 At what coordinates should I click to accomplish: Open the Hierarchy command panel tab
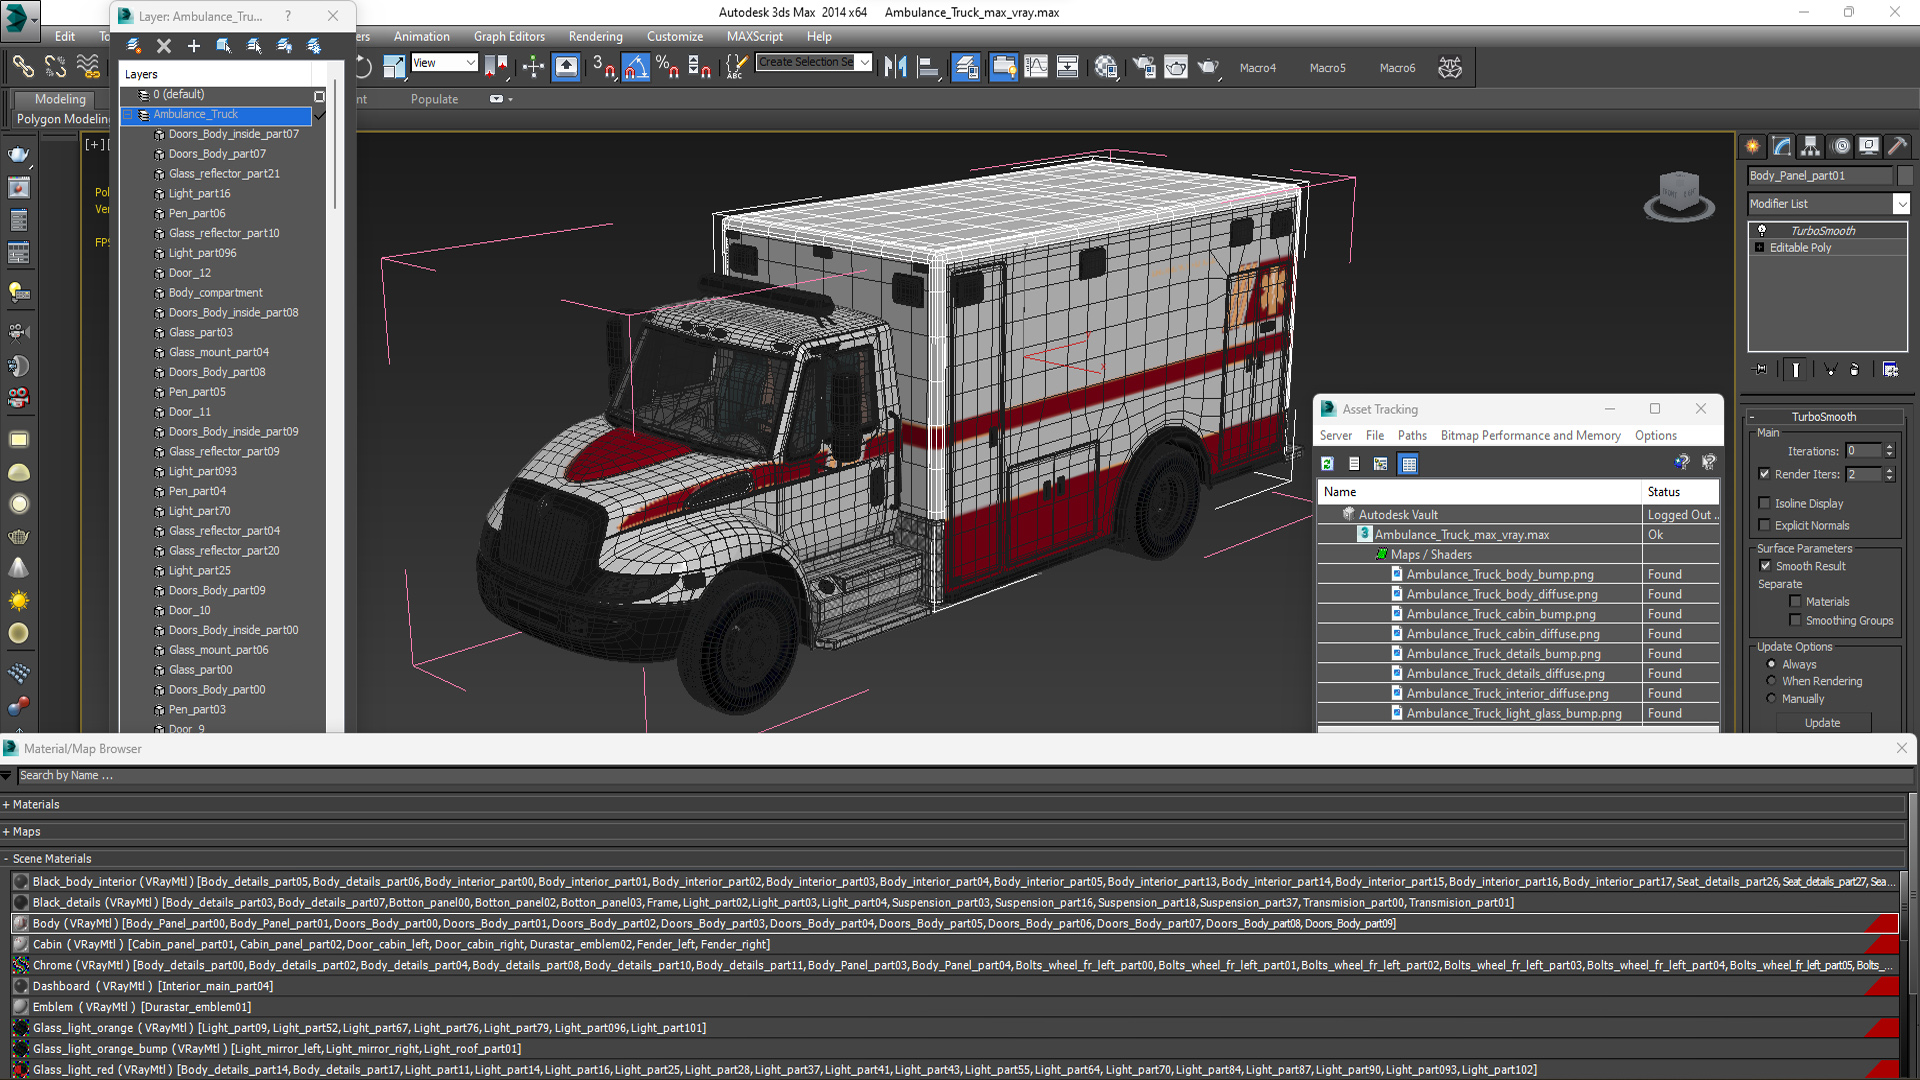coord(1811,146)
